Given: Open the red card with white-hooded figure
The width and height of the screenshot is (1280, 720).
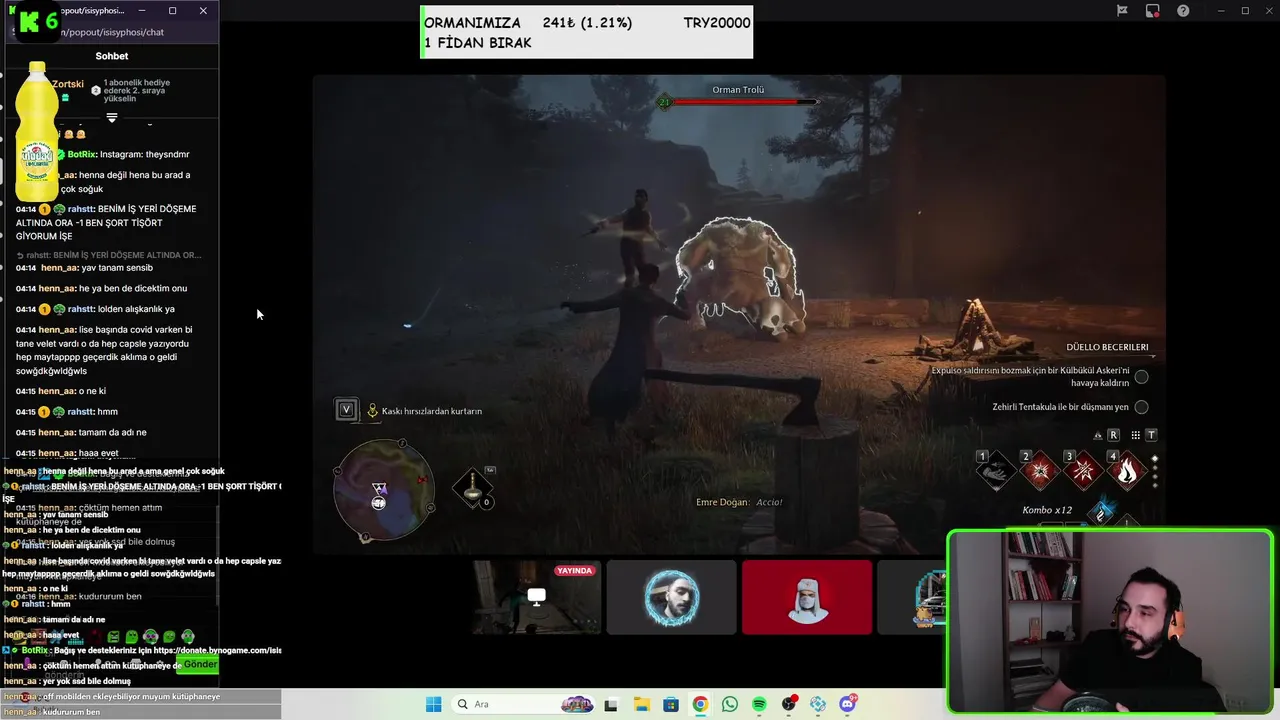Looking at the screenshot, I should (x=807, y=597).
